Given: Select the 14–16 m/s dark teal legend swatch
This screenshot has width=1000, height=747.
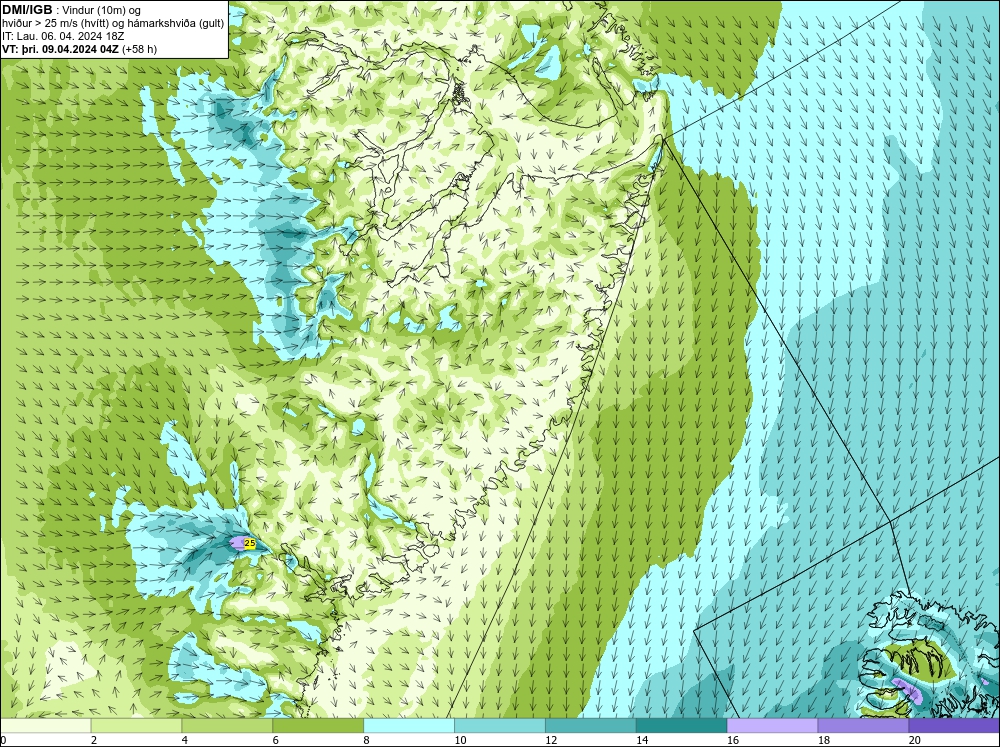Looking at the screenshot, I should pyautogui.click(x=682, y=726).
